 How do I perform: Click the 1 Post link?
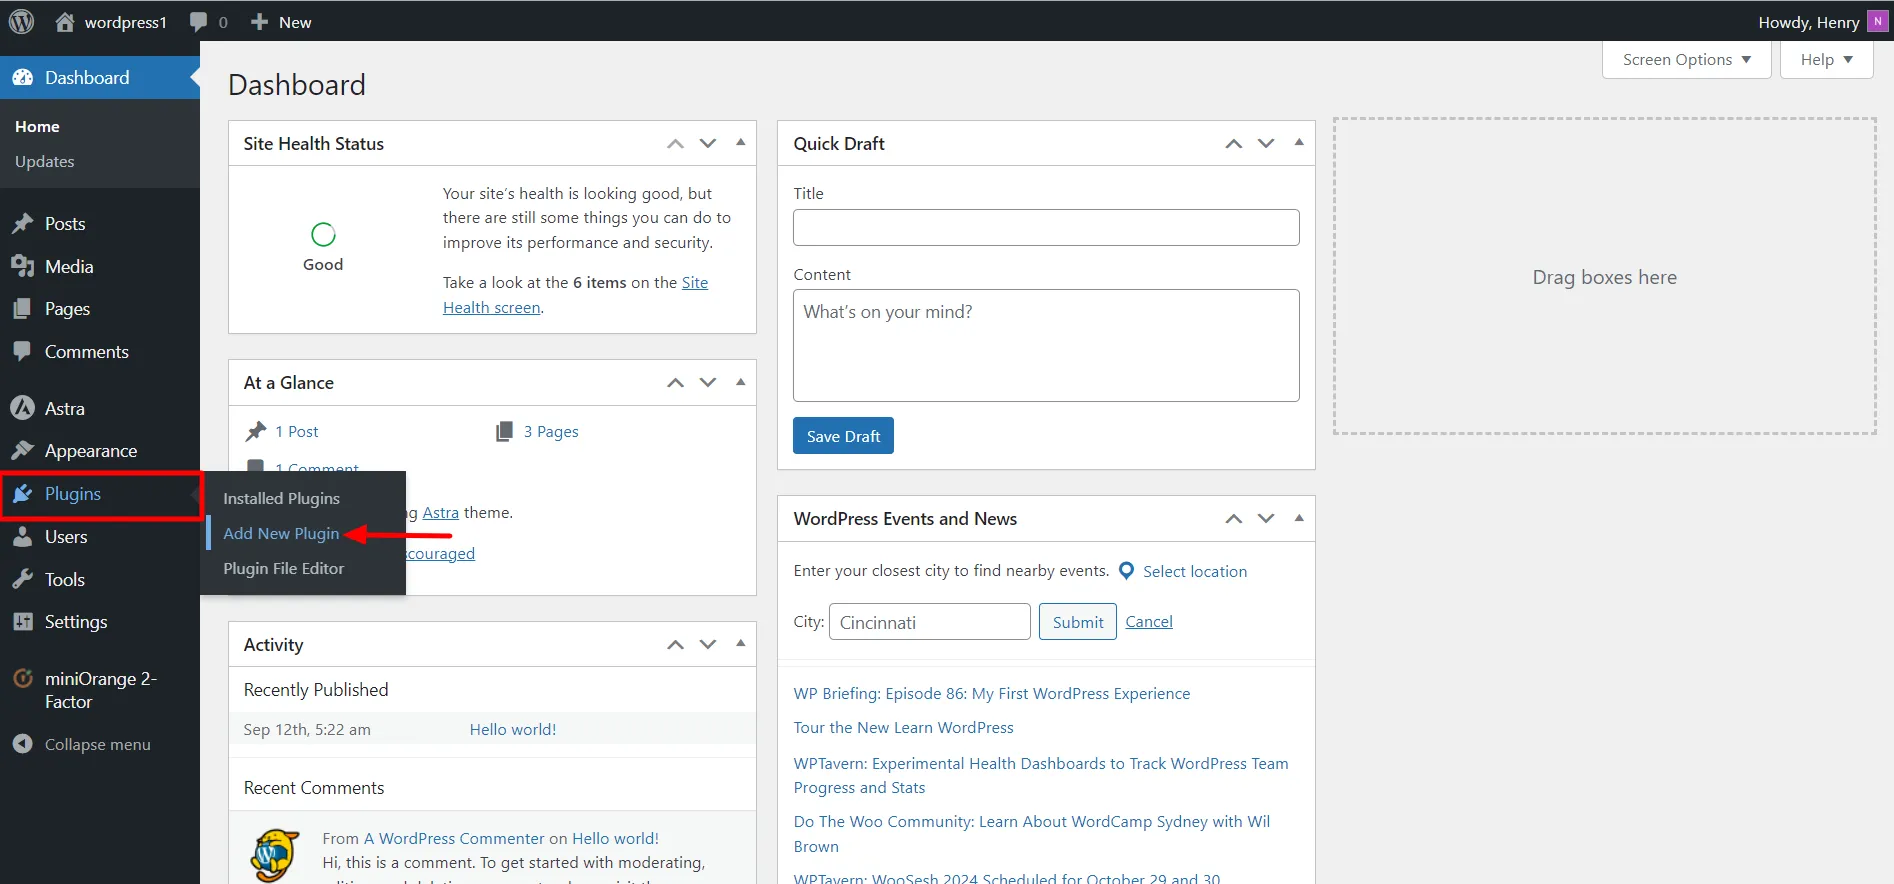point(297,432)
